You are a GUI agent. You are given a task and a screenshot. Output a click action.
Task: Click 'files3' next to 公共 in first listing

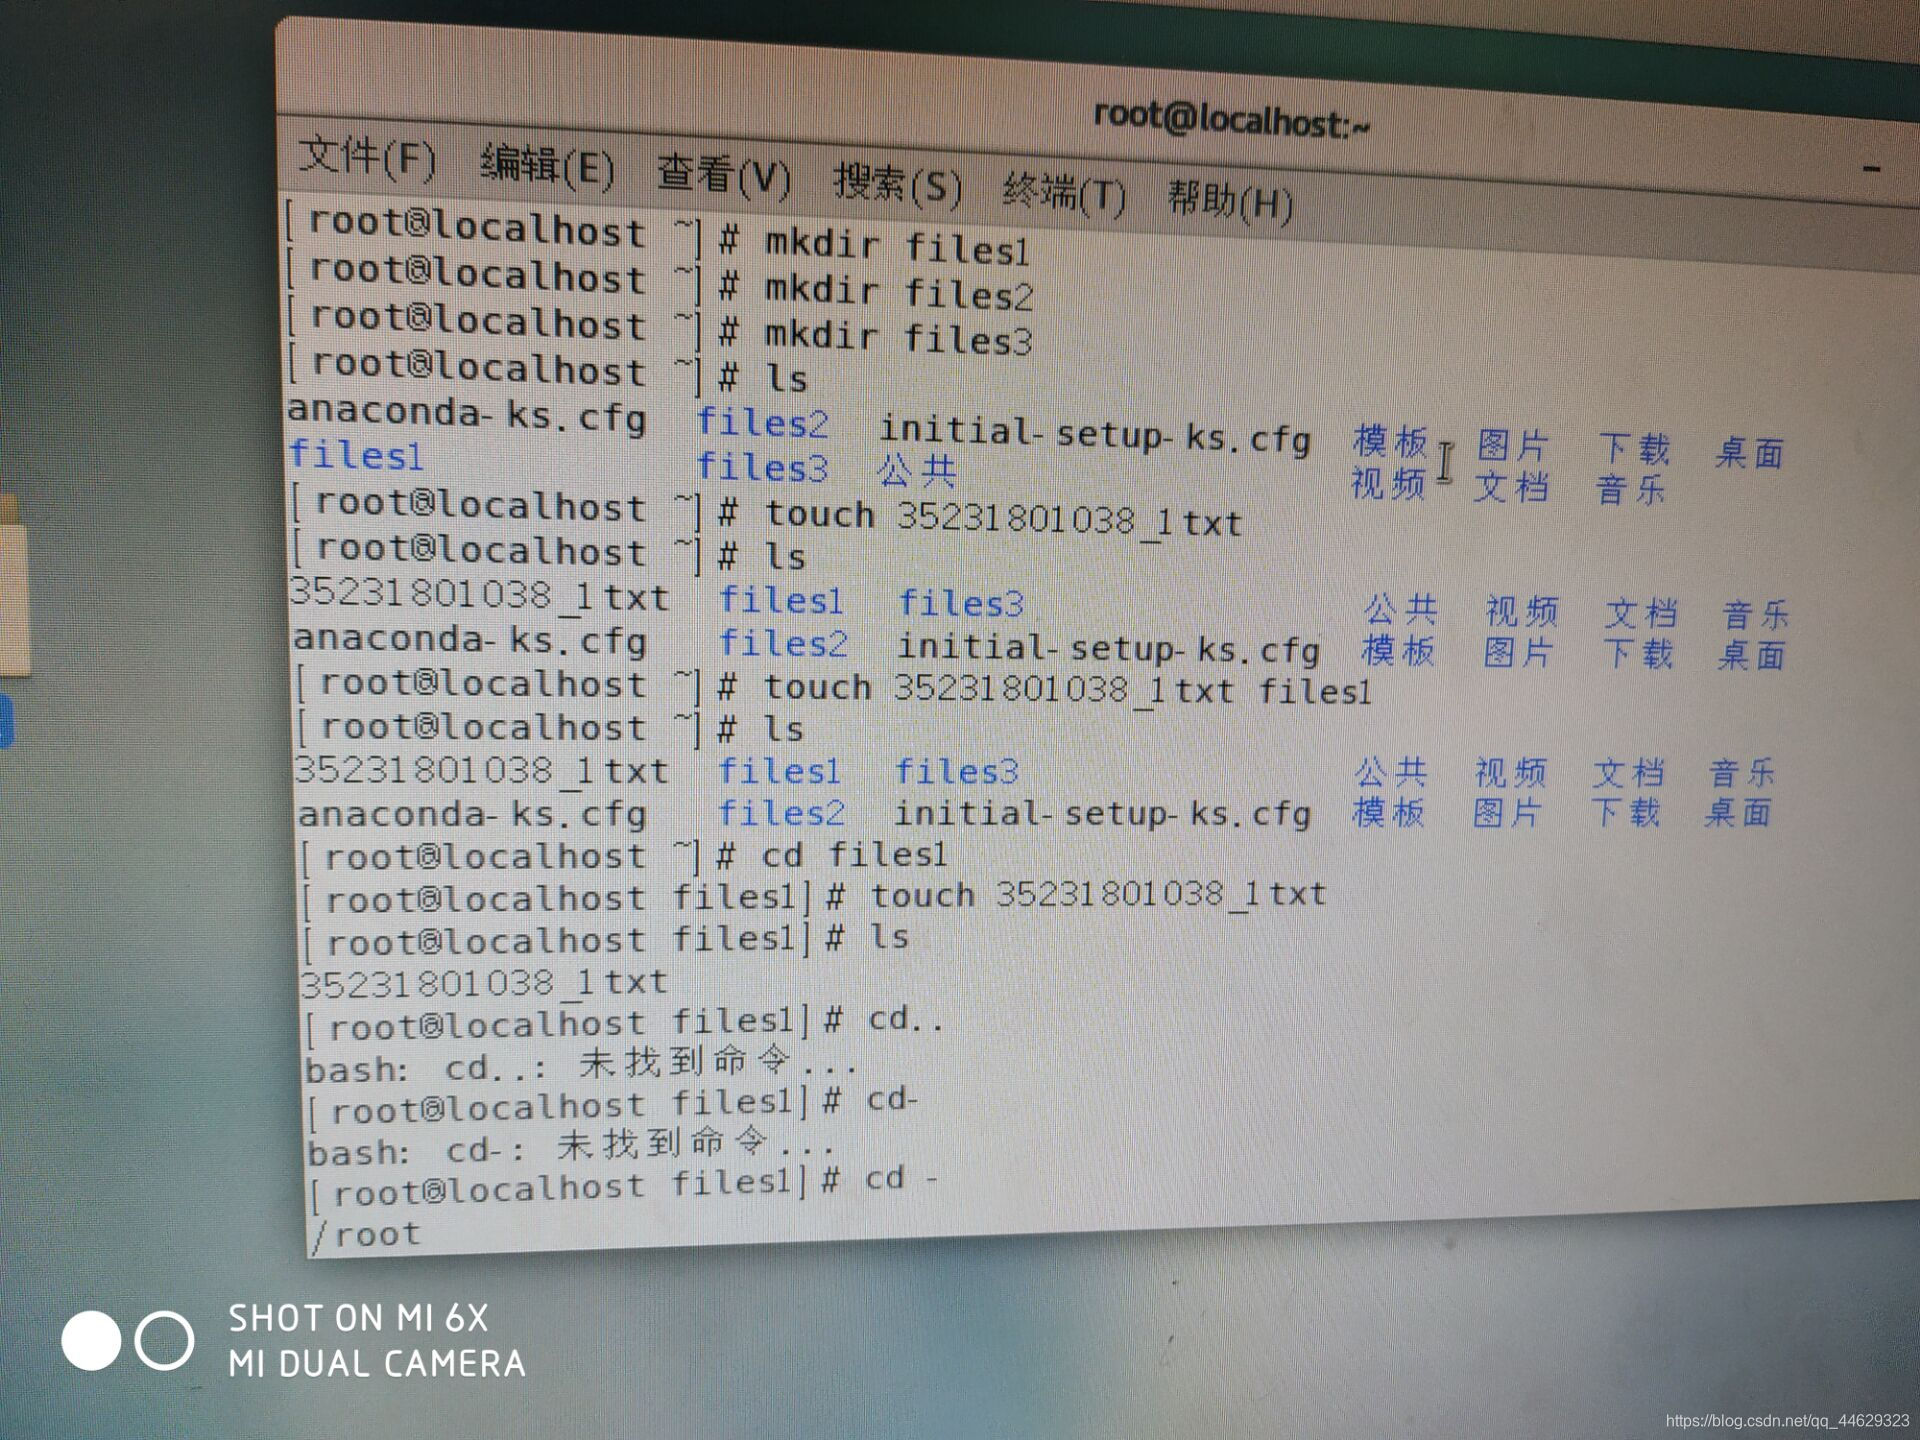point(762,467)
